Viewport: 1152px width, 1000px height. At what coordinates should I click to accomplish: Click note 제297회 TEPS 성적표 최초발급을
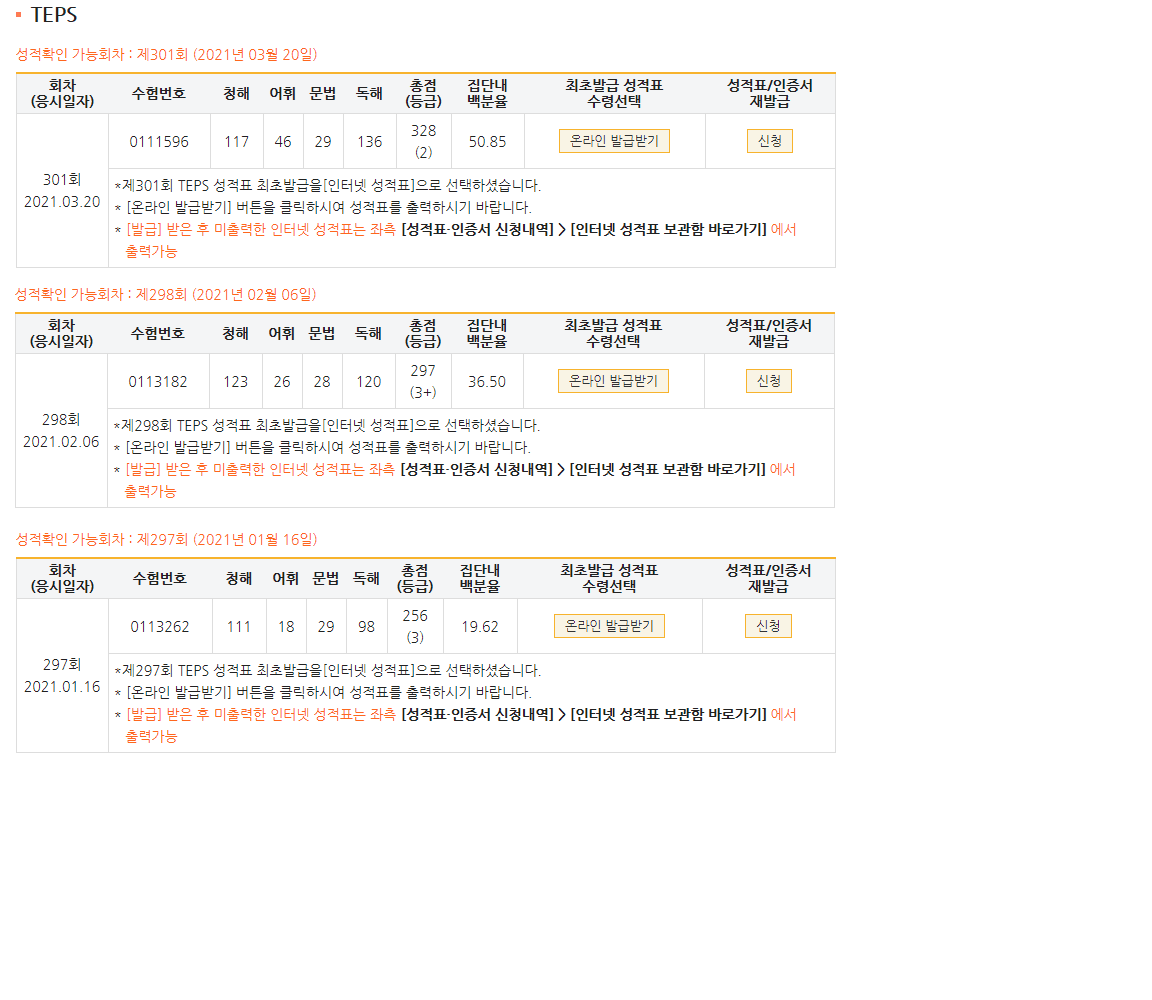(328, 670)
